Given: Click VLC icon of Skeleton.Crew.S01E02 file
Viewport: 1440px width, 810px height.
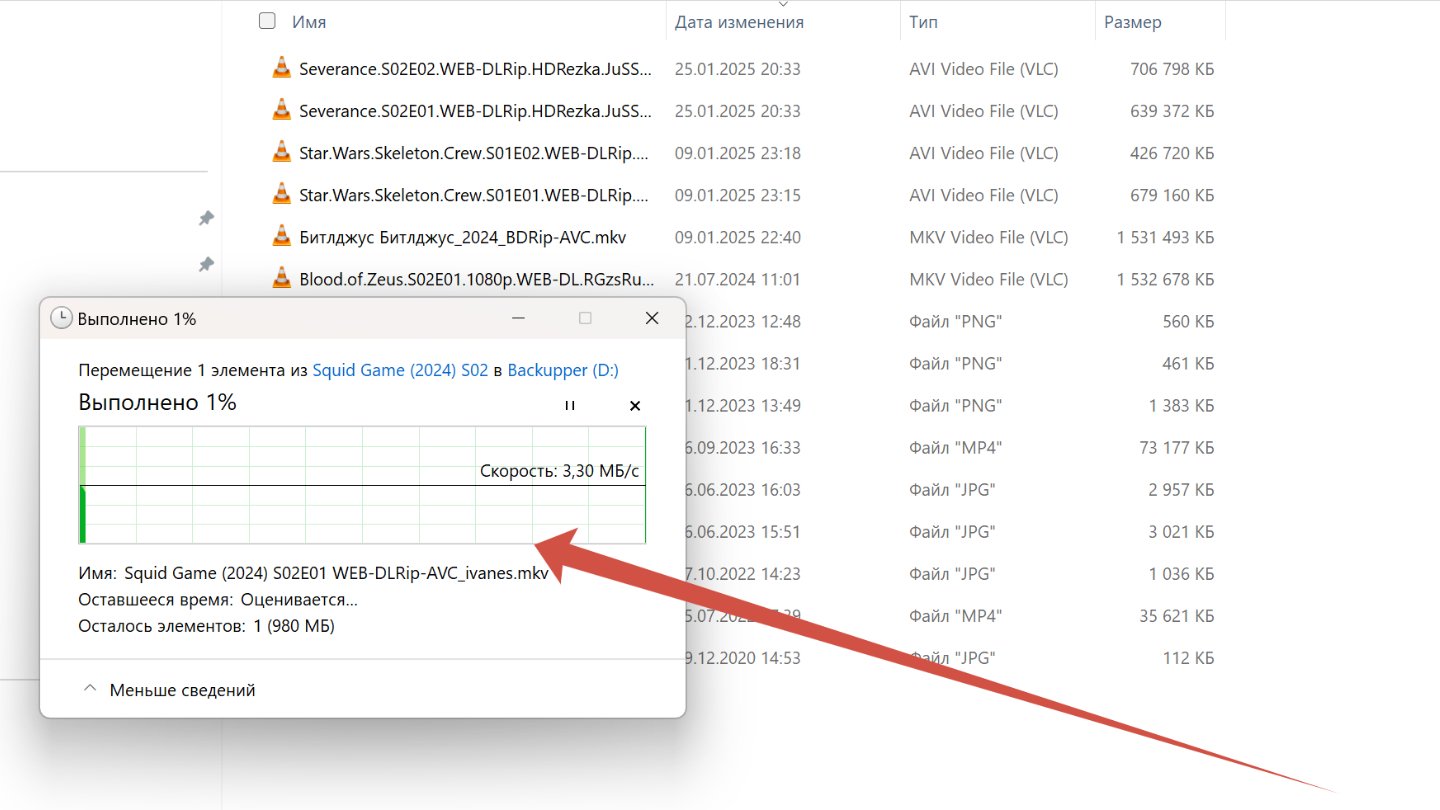Looking at the screenshot, I should [x=282, y=152].
